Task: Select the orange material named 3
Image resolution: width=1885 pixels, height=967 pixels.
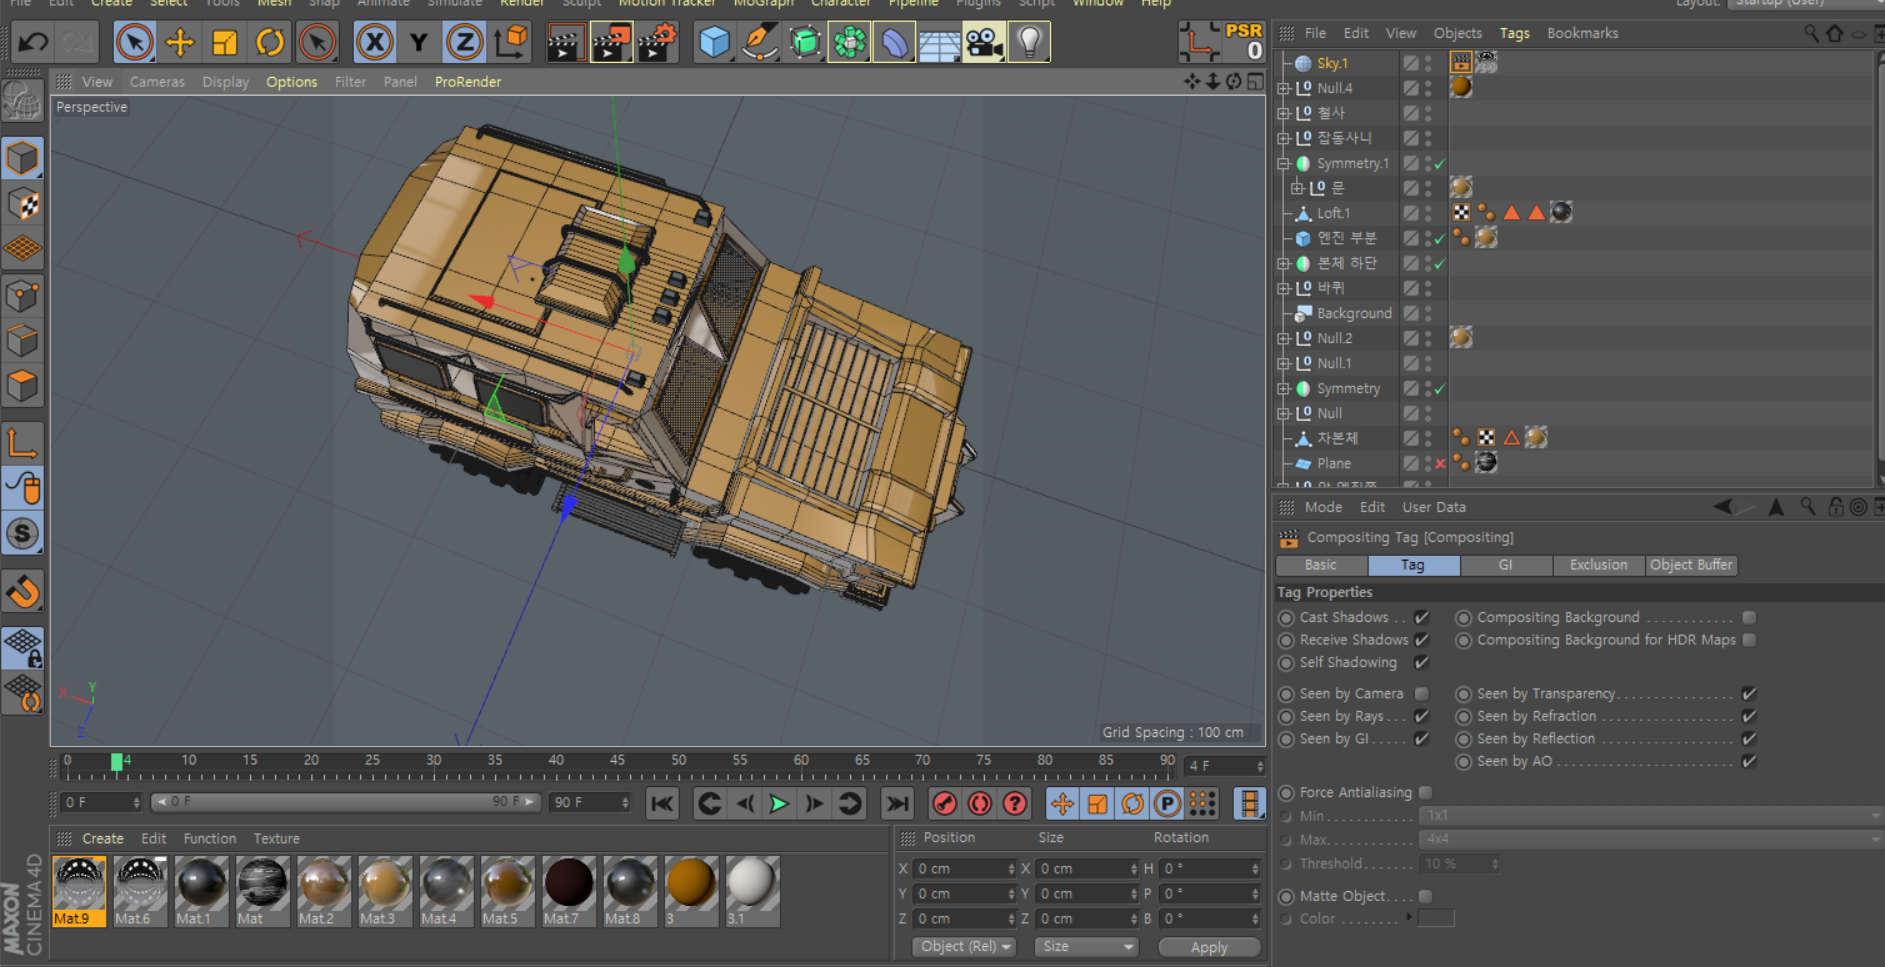Action: point(691,890)
